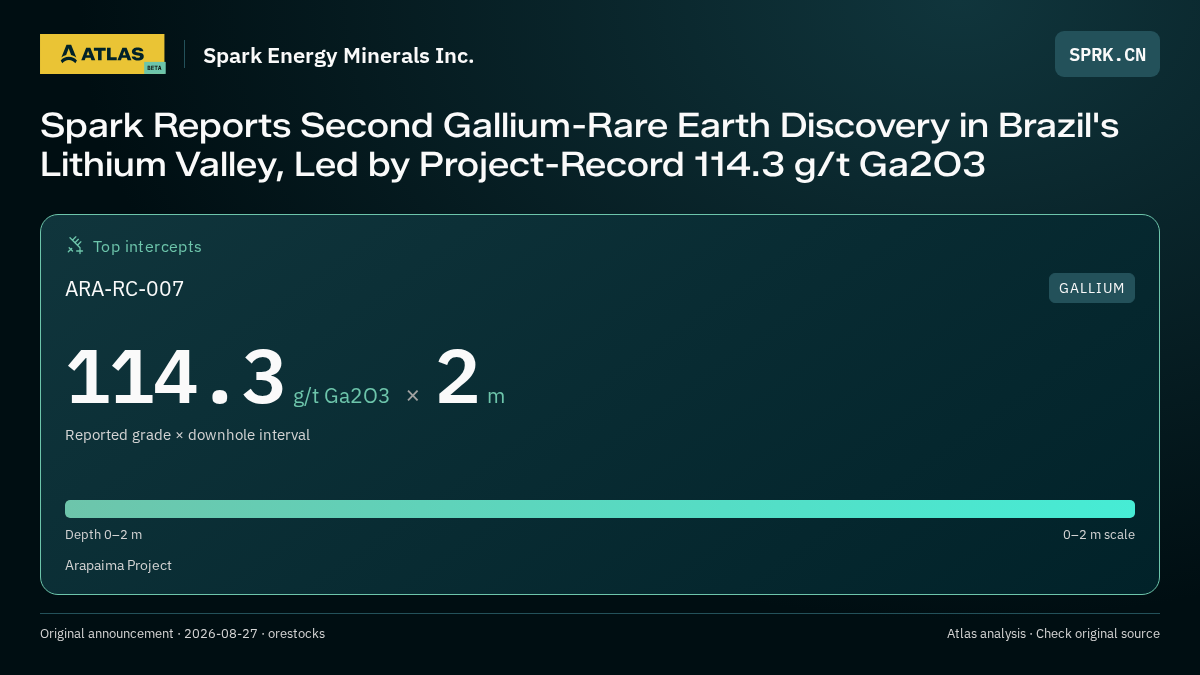Image resolution: width=1200 pixels, height=675 pixels.
Task: Select 'Reported grade × downhole interval' caption
Action: point(187,435)
